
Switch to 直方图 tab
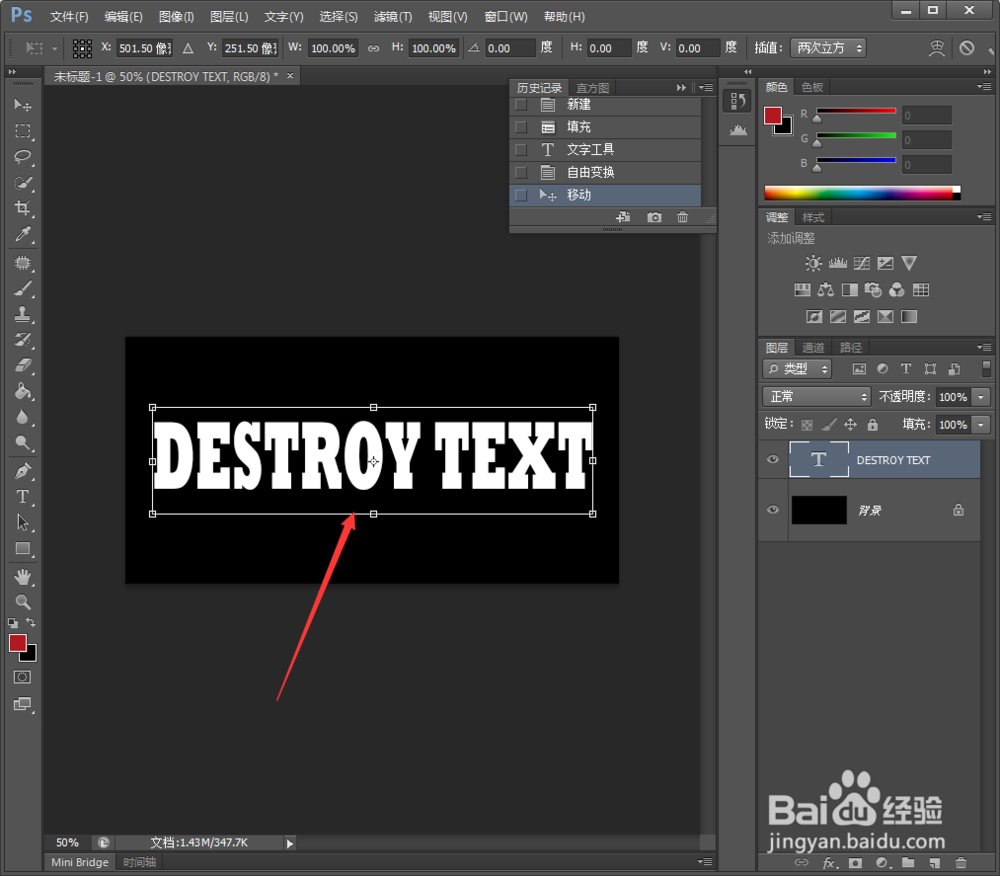click(x=592, y=88)
